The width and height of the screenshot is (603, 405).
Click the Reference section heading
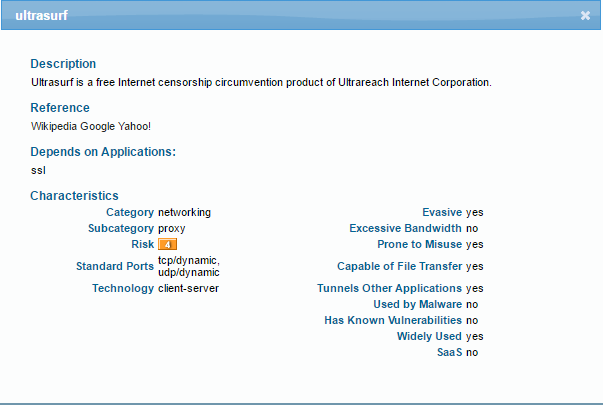coord(60,108)
